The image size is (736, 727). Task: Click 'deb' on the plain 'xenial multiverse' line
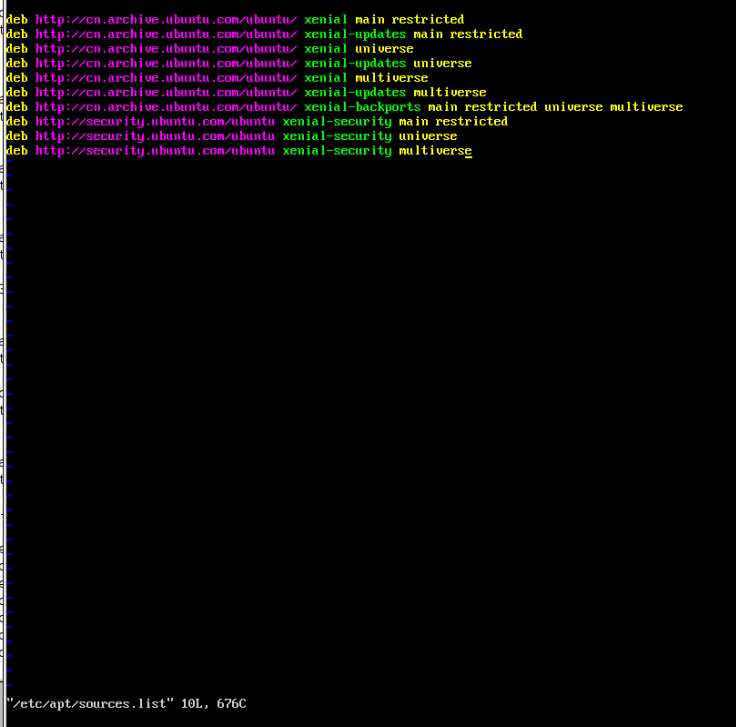[17, 78]
